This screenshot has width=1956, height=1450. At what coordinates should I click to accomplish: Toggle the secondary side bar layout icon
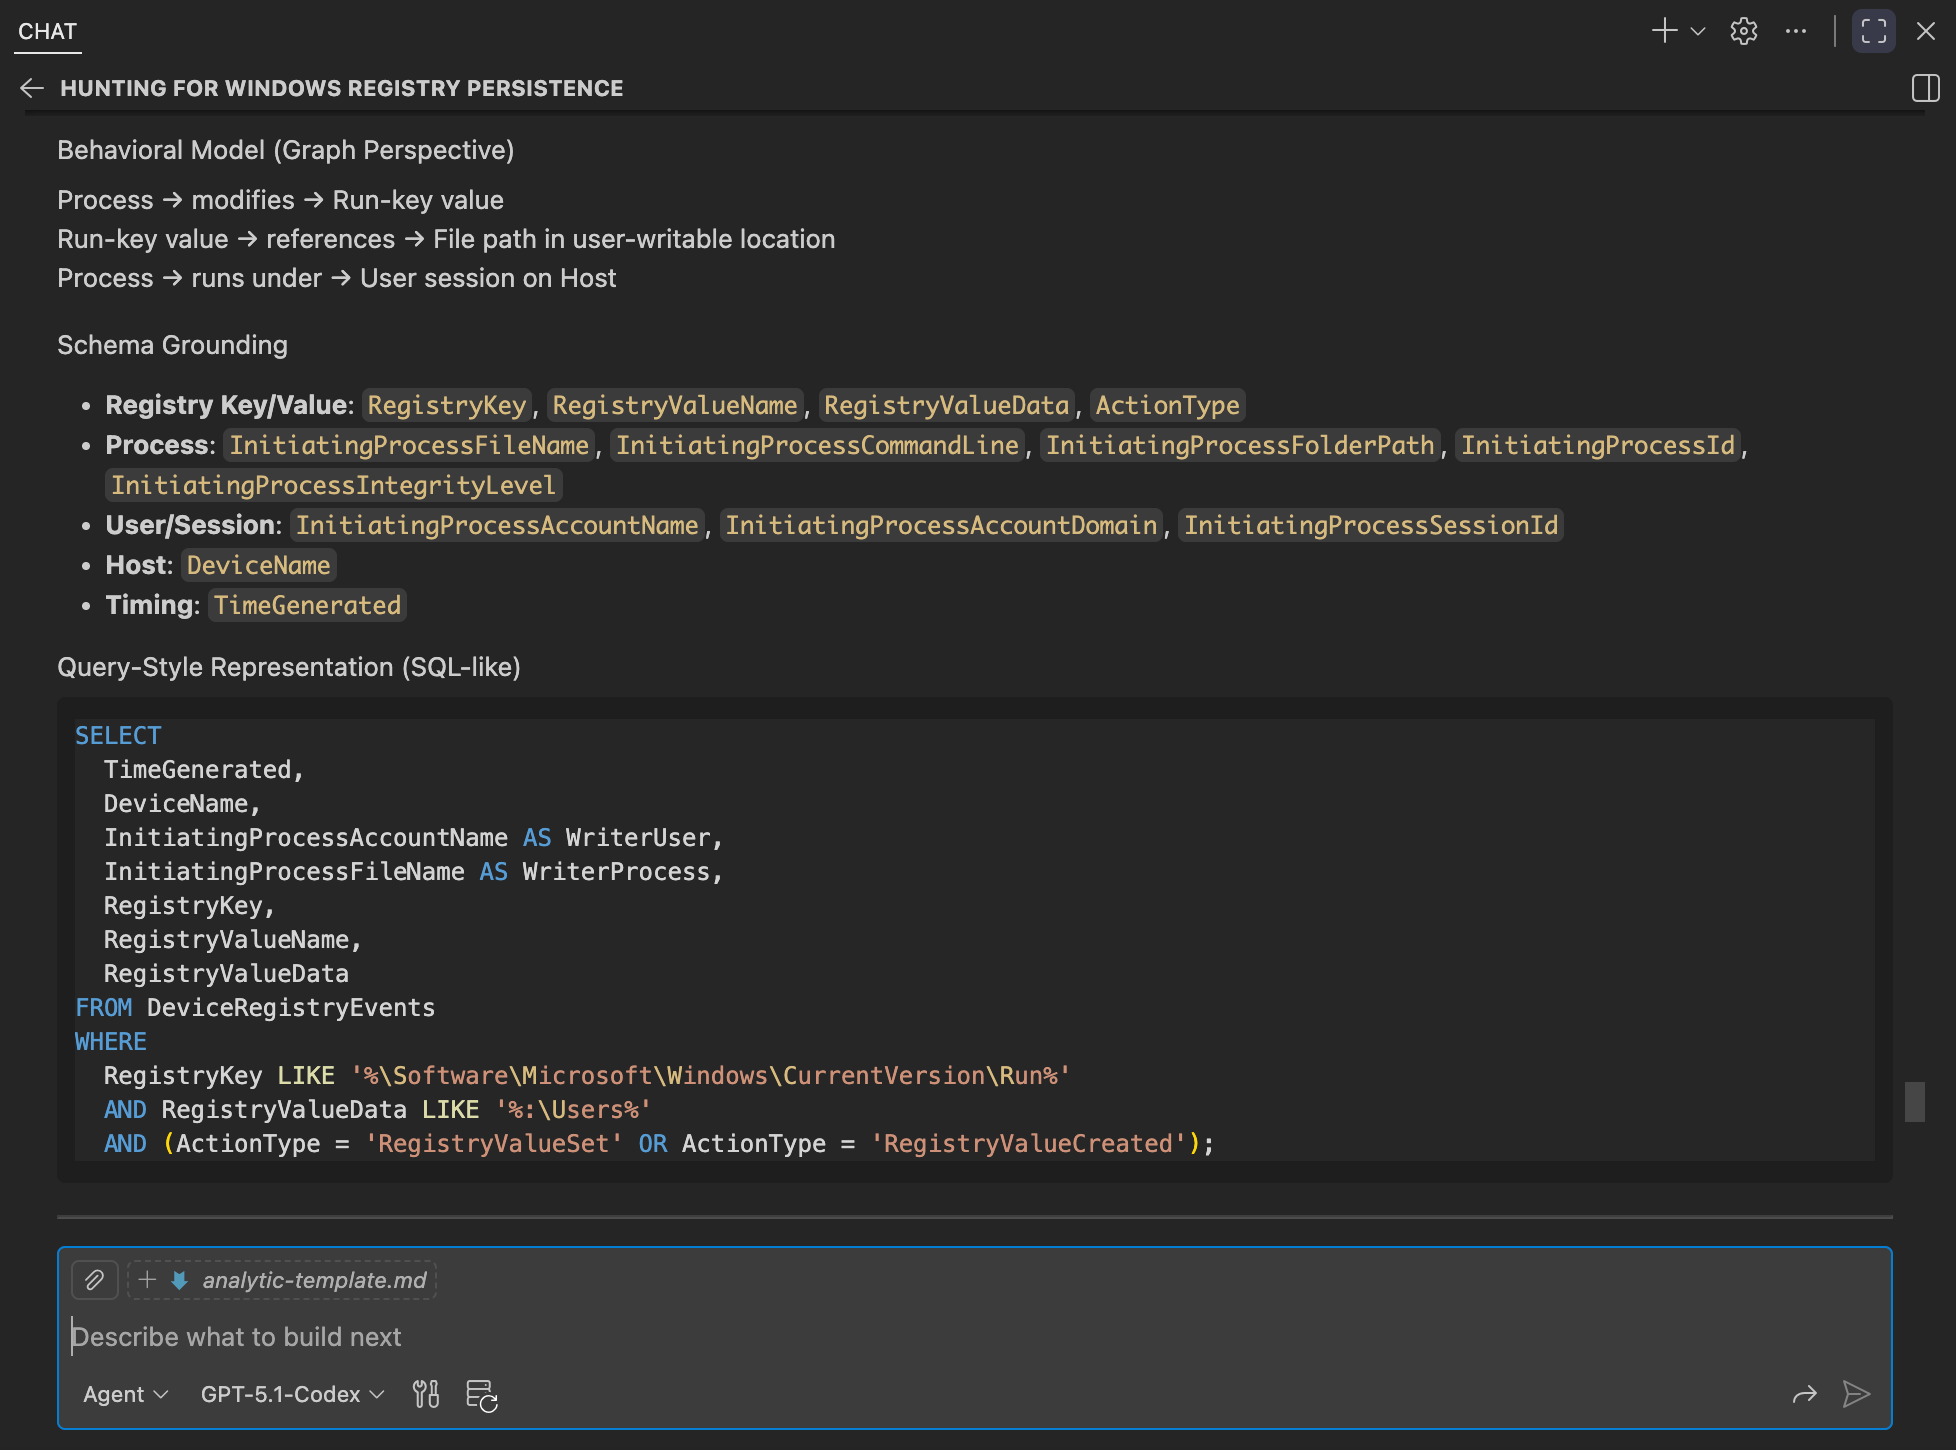pyautogui.click(x=1925, y=88)
